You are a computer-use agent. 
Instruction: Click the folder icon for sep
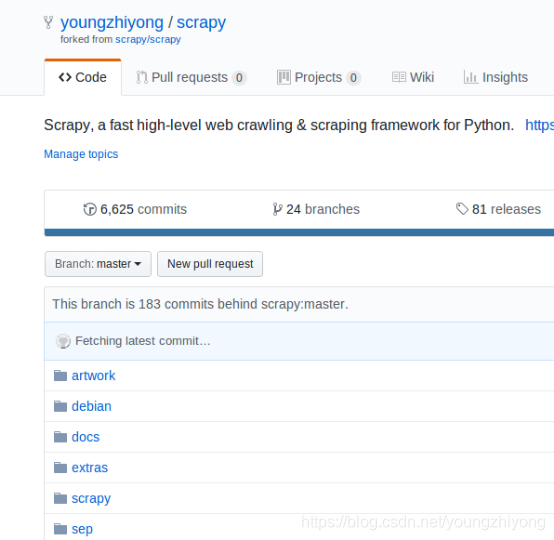(x=60, y=529)
